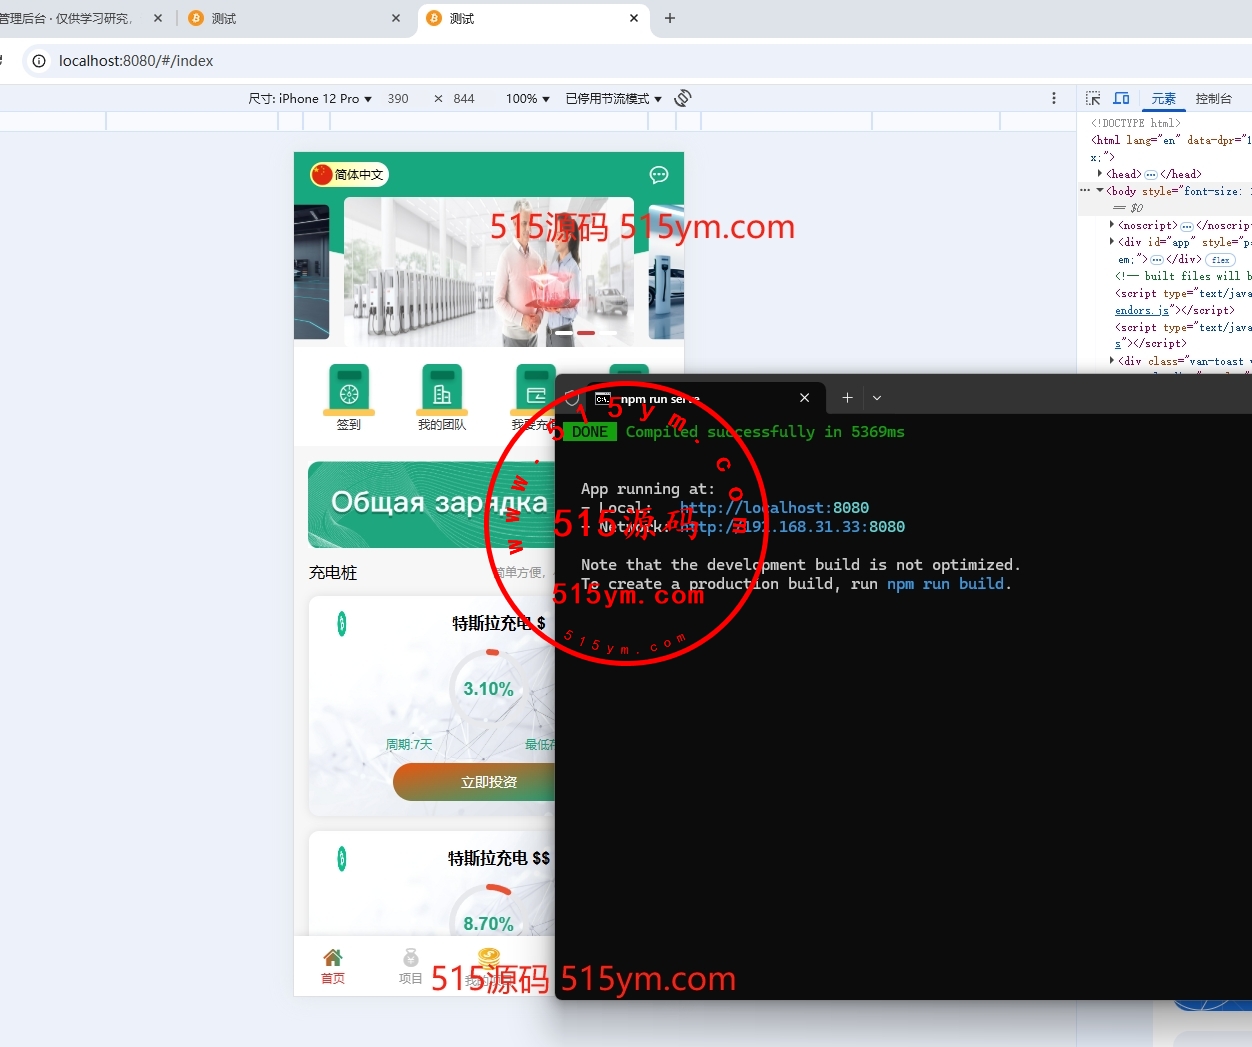Click the rotate device orientation icon
The width and height of the screenshot is (1252, 1047).
(x=683, y=98)
